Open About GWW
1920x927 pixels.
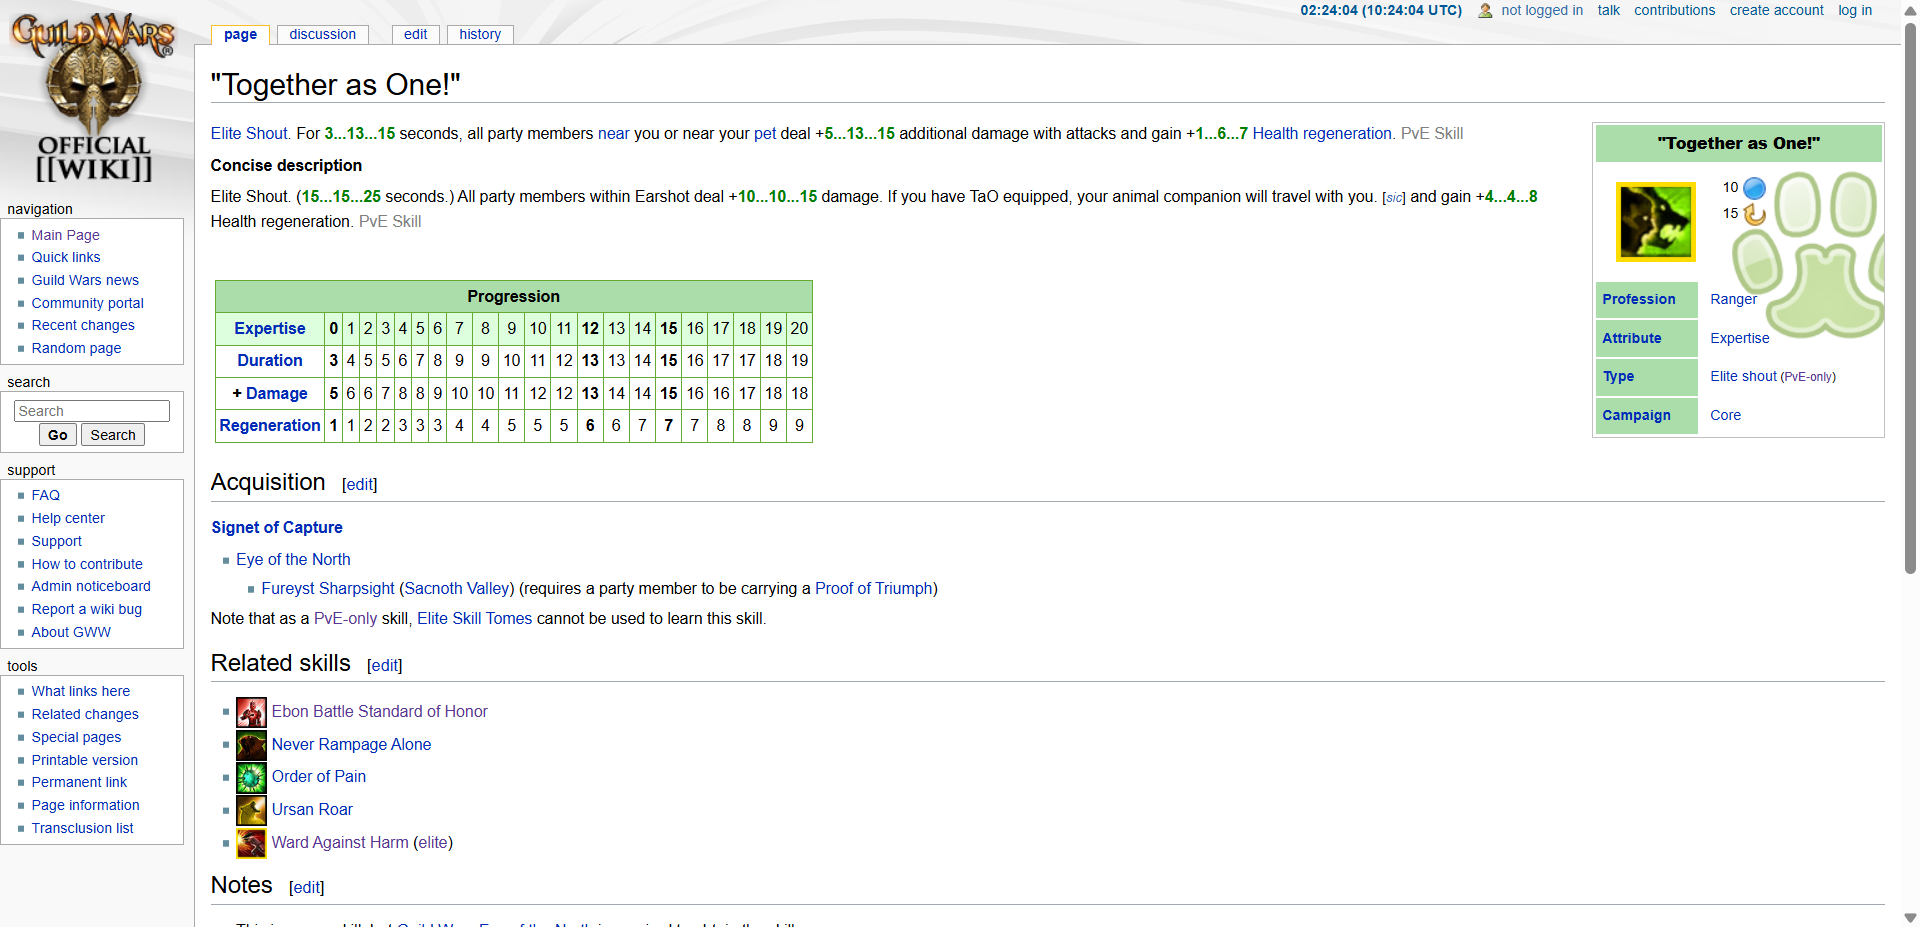click(71, 632)
